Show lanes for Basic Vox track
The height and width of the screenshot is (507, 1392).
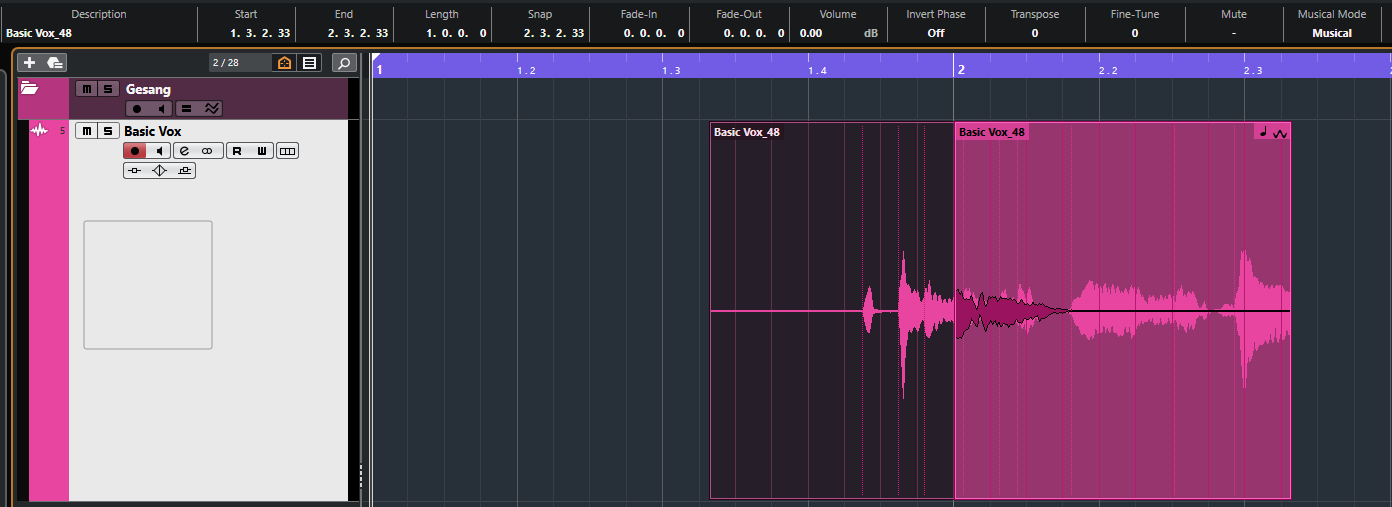coord(288,151)
